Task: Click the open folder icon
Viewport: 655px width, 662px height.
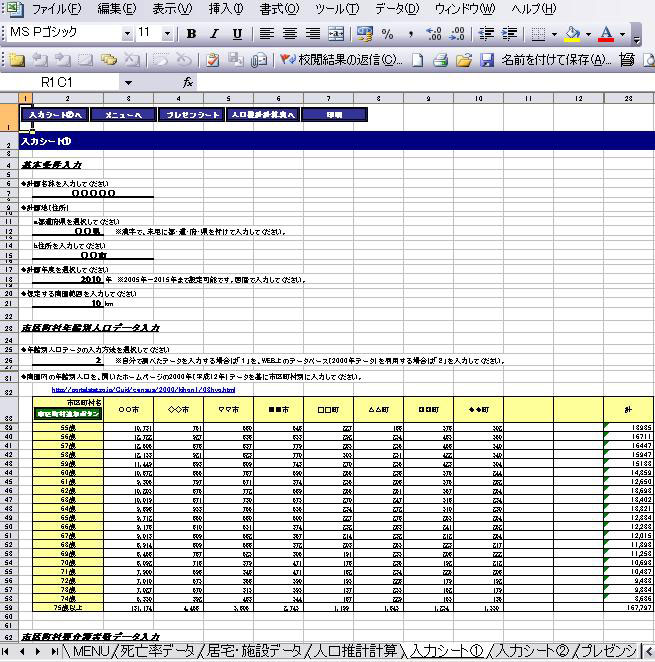Action: (463, 60)
